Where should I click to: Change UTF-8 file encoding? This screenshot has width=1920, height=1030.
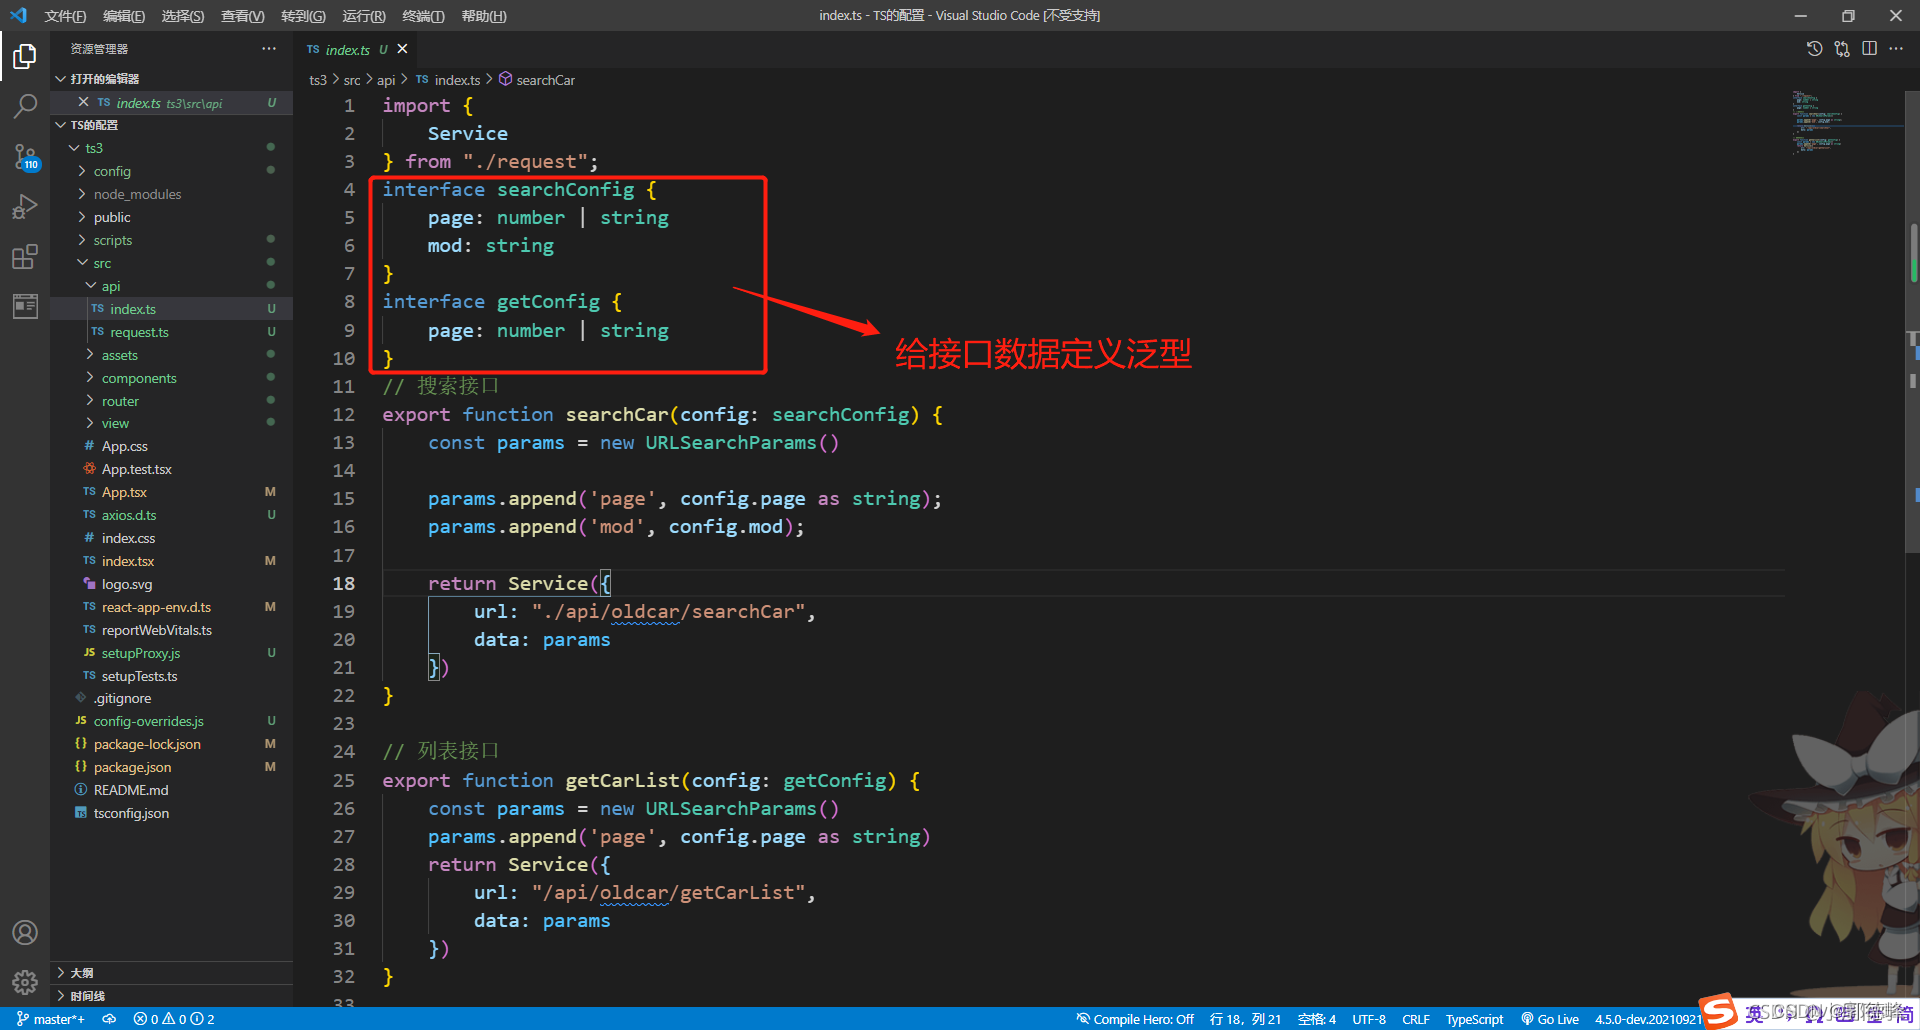pyautogui.click(x=1369, y=1019)
